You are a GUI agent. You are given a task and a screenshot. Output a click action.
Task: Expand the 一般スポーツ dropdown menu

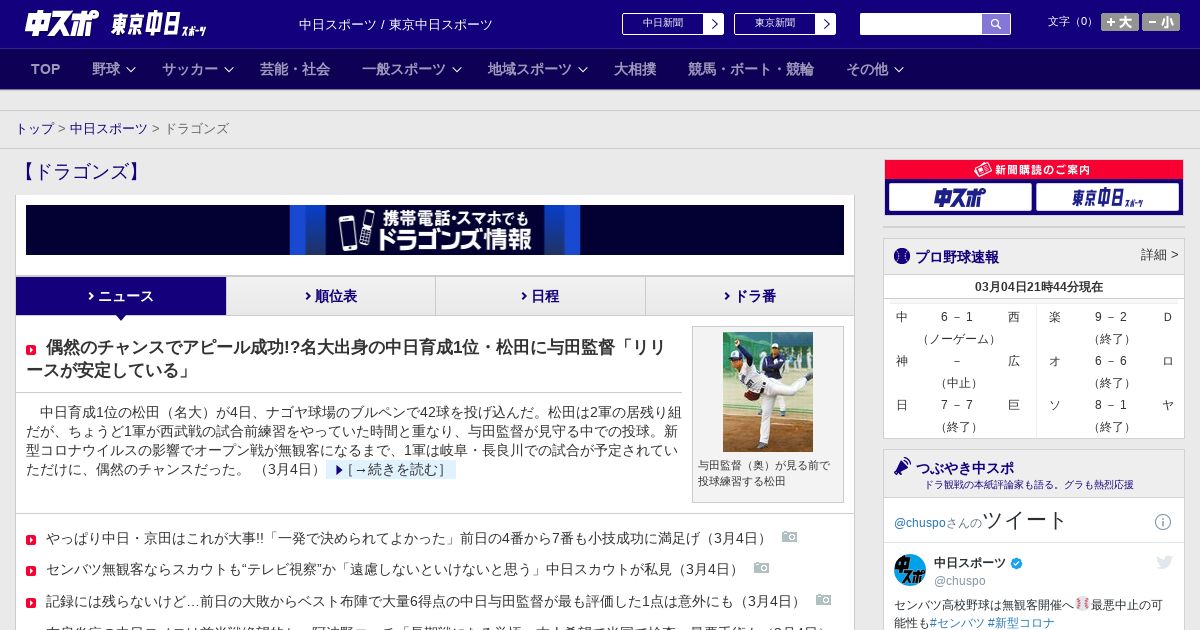[411, 69]
